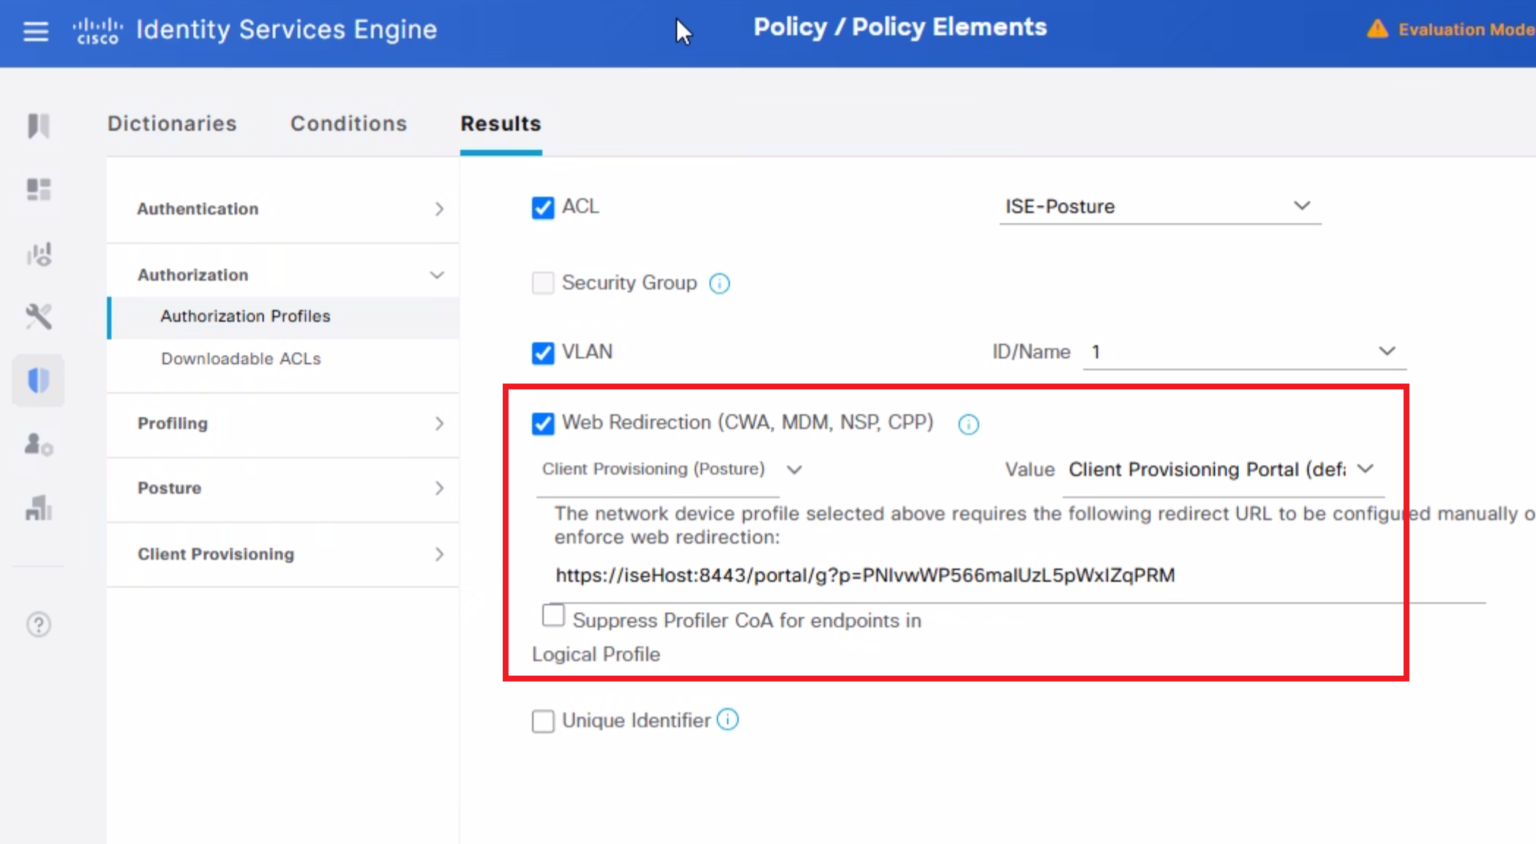The image size is (1536, 844).
Task: Switch to the Dictionaries tab
Action: pos(171,124)
